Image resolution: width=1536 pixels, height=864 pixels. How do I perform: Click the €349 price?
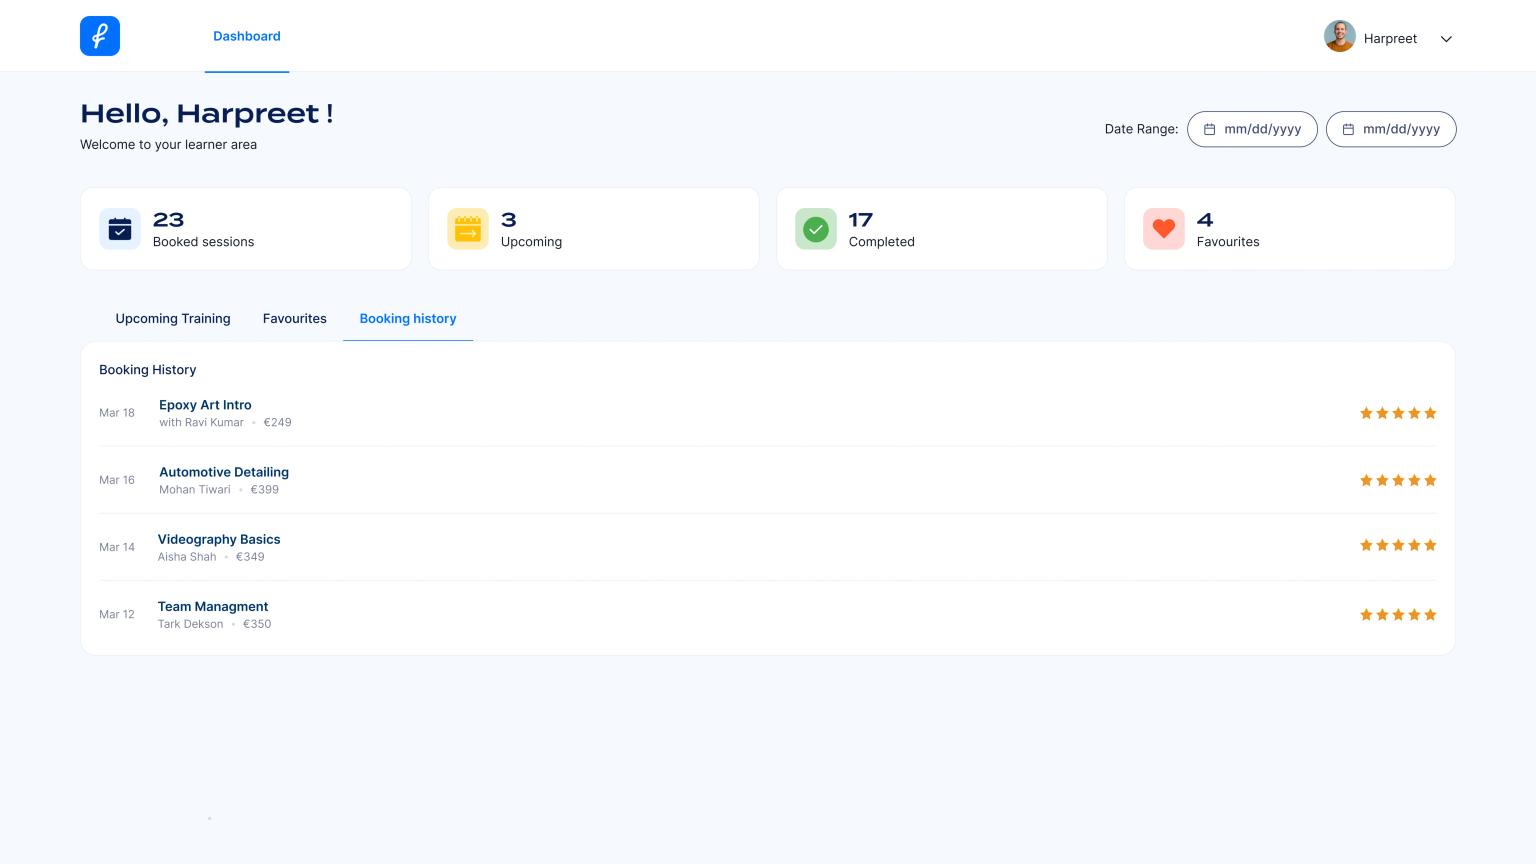coord(250,557)
